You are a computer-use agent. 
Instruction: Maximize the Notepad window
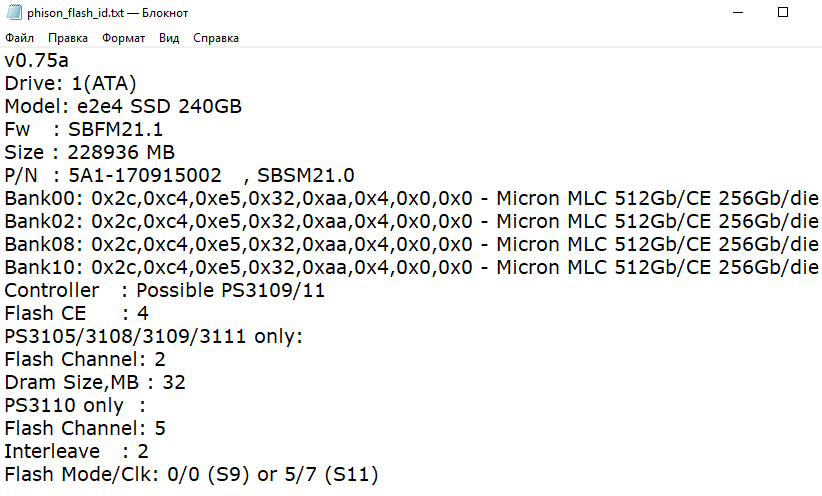(x=783, y=12)
